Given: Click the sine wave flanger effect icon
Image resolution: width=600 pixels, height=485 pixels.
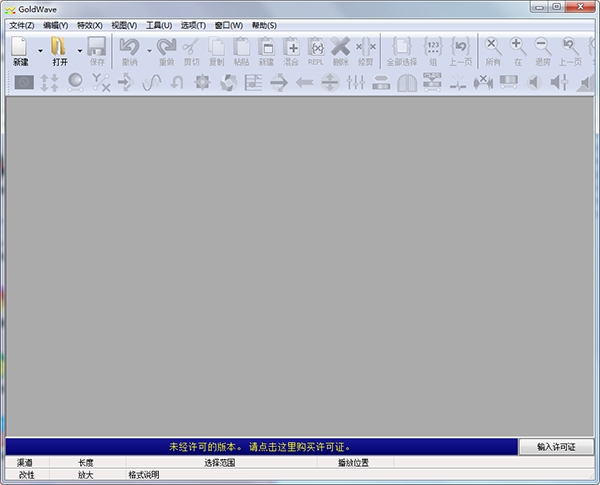Looking at the screenshot, I should (152, 82).
